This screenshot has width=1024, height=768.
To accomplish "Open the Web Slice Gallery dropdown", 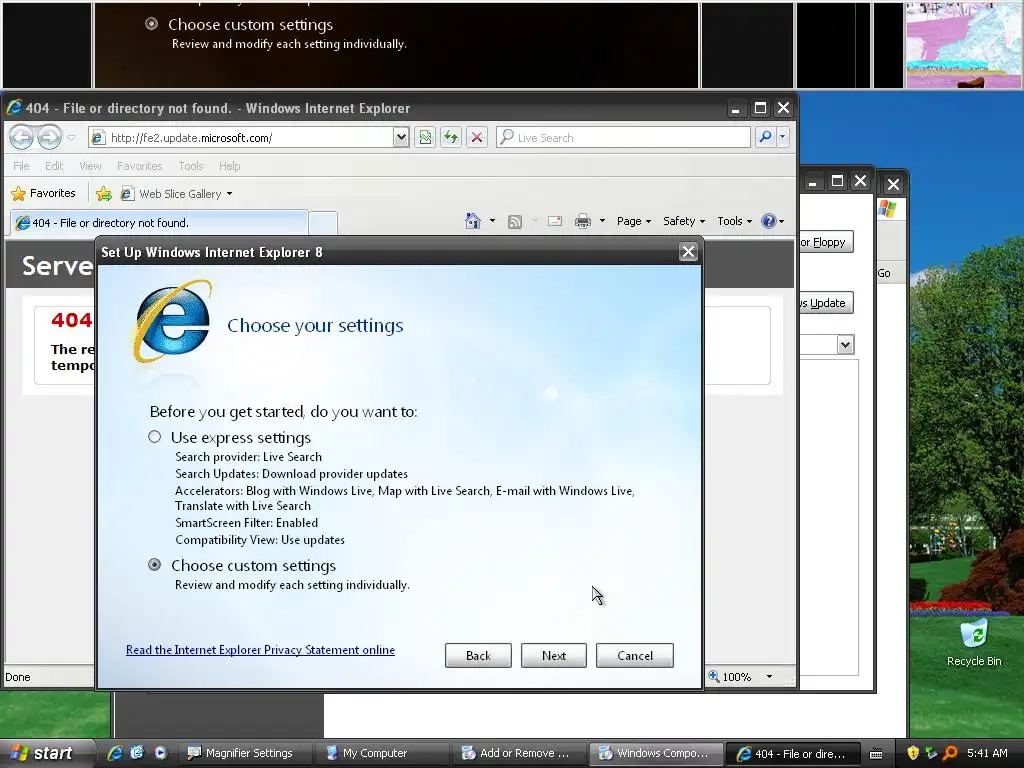I will (177, 194).
